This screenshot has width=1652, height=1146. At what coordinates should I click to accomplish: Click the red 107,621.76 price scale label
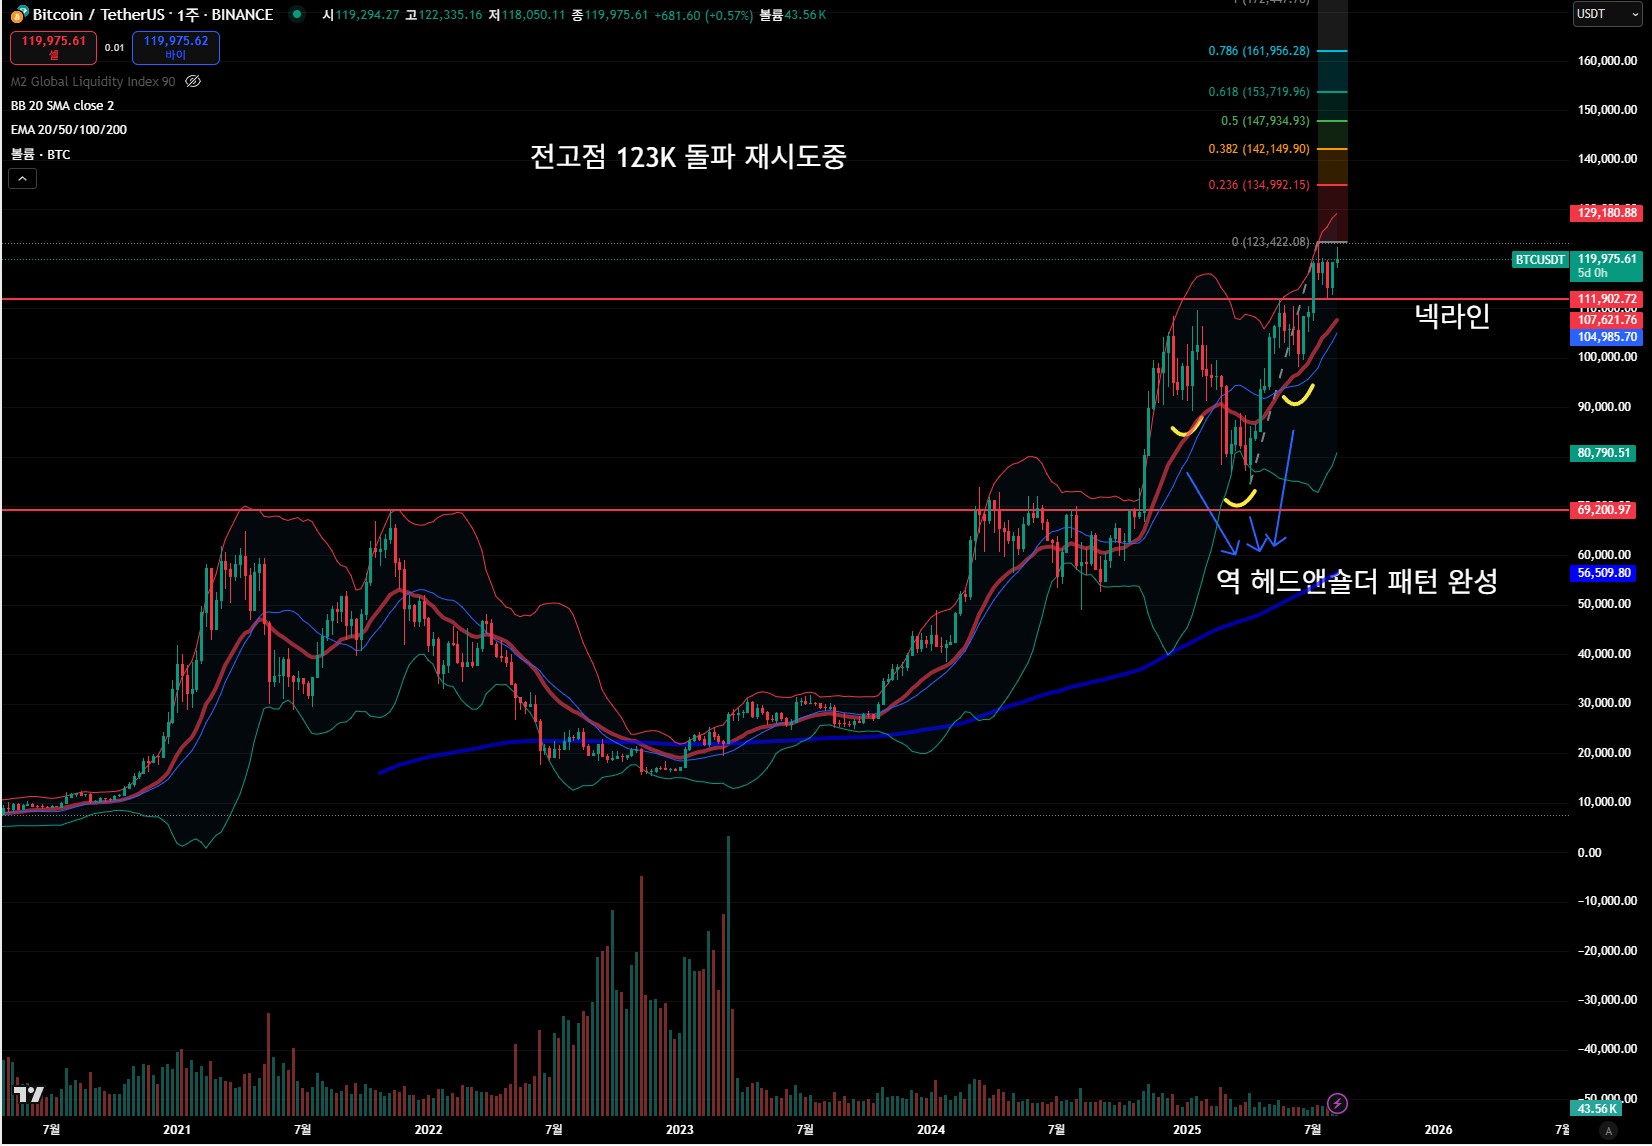1606,320
